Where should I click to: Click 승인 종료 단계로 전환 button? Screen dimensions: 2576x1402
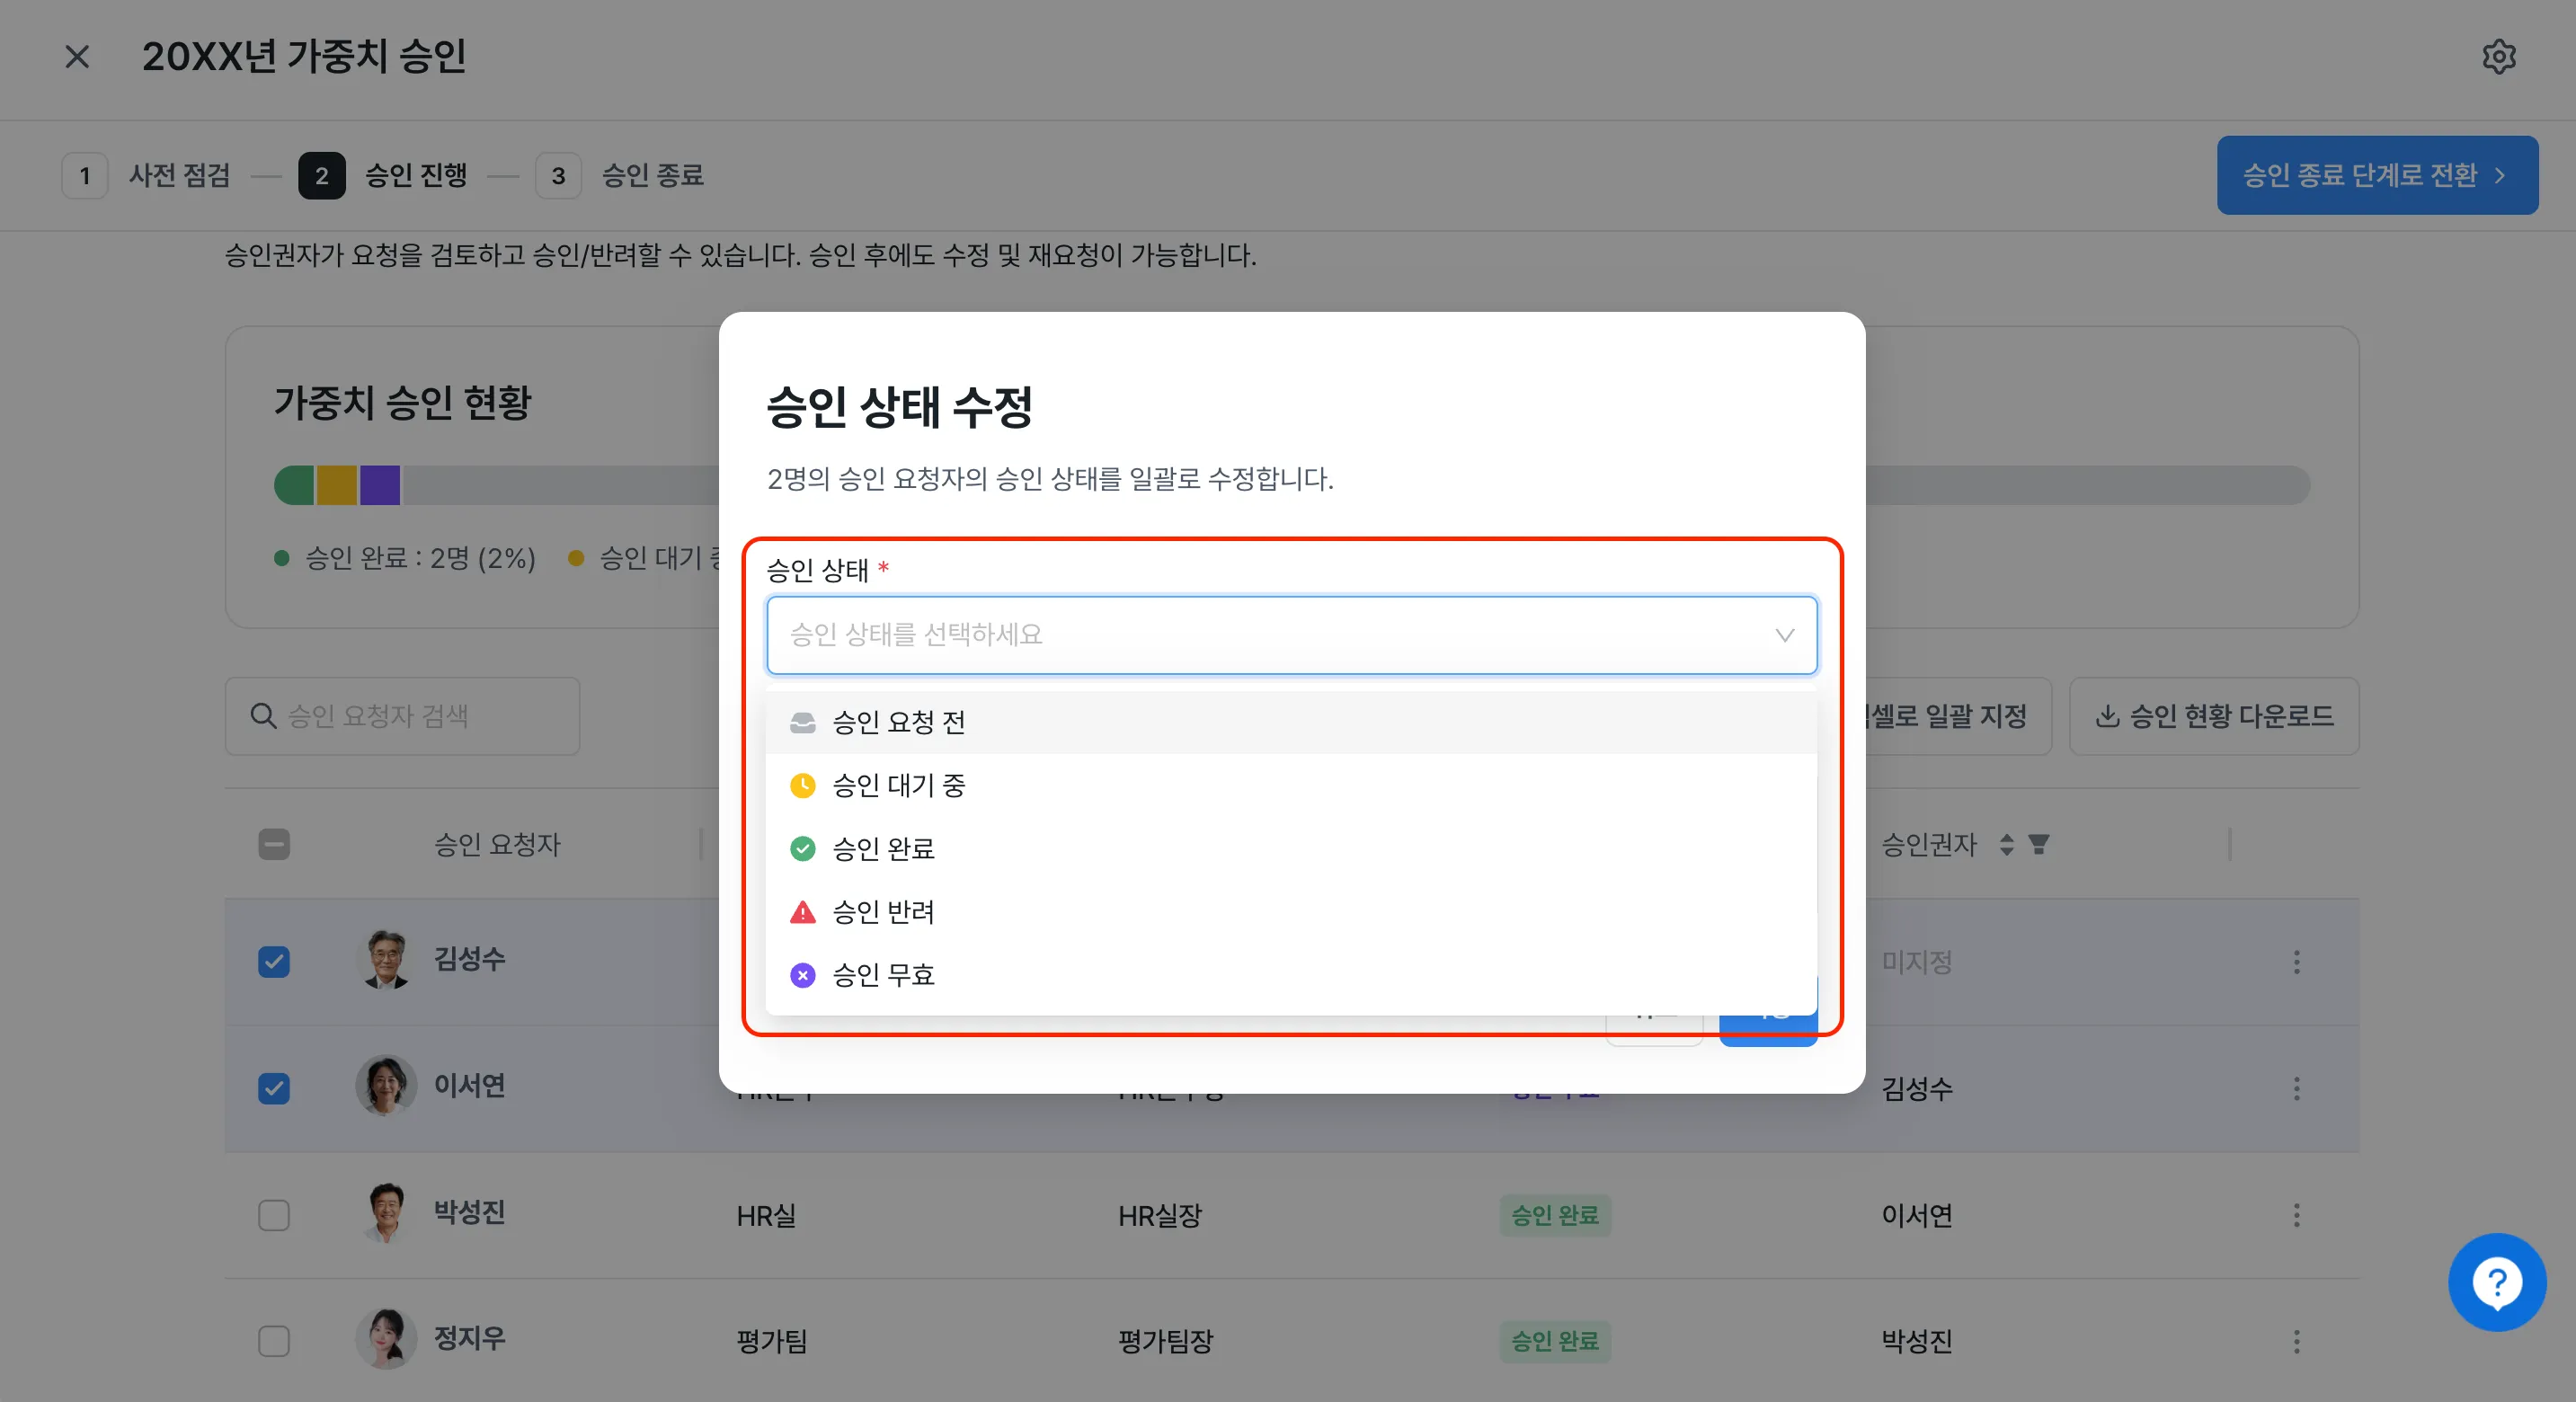pyautogui.click(x=2377, y=175)
